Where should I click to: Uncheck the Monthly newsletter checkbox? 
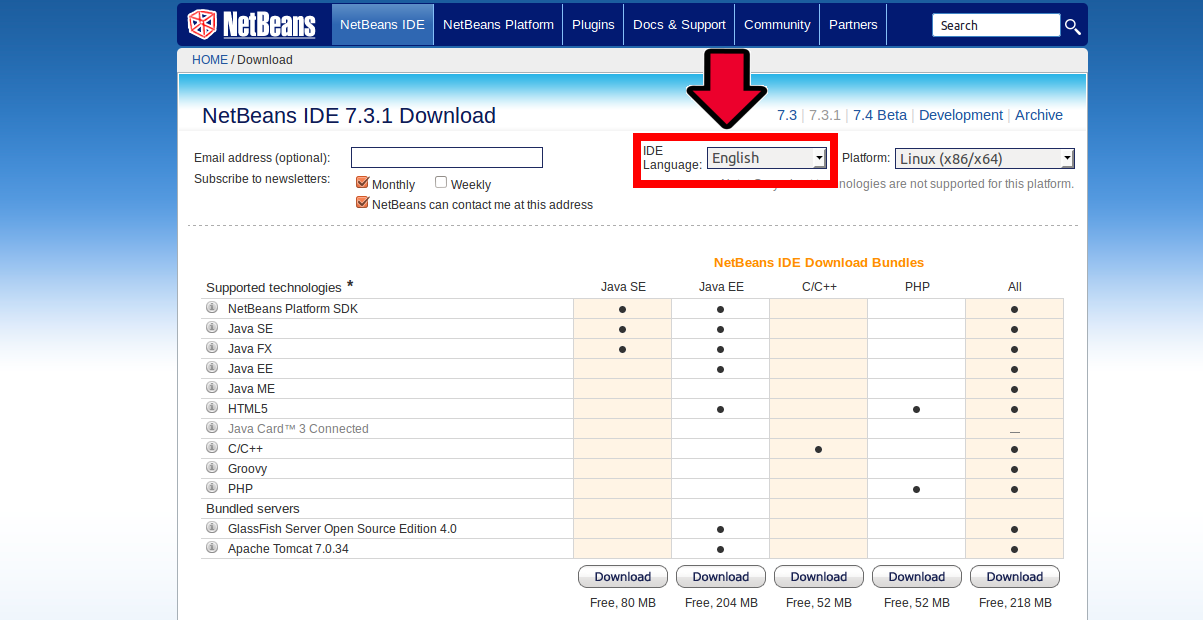(x=362, y=183)
